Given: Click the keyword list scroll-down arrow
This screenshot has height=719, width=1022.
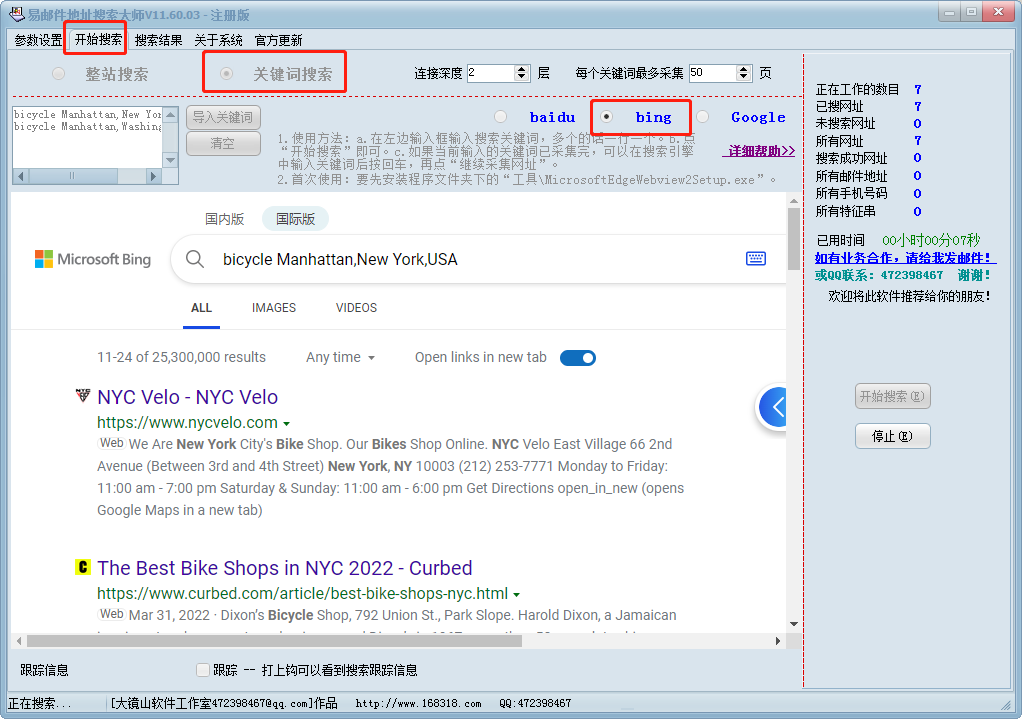Looking at the screenshot, I should 170,160.
